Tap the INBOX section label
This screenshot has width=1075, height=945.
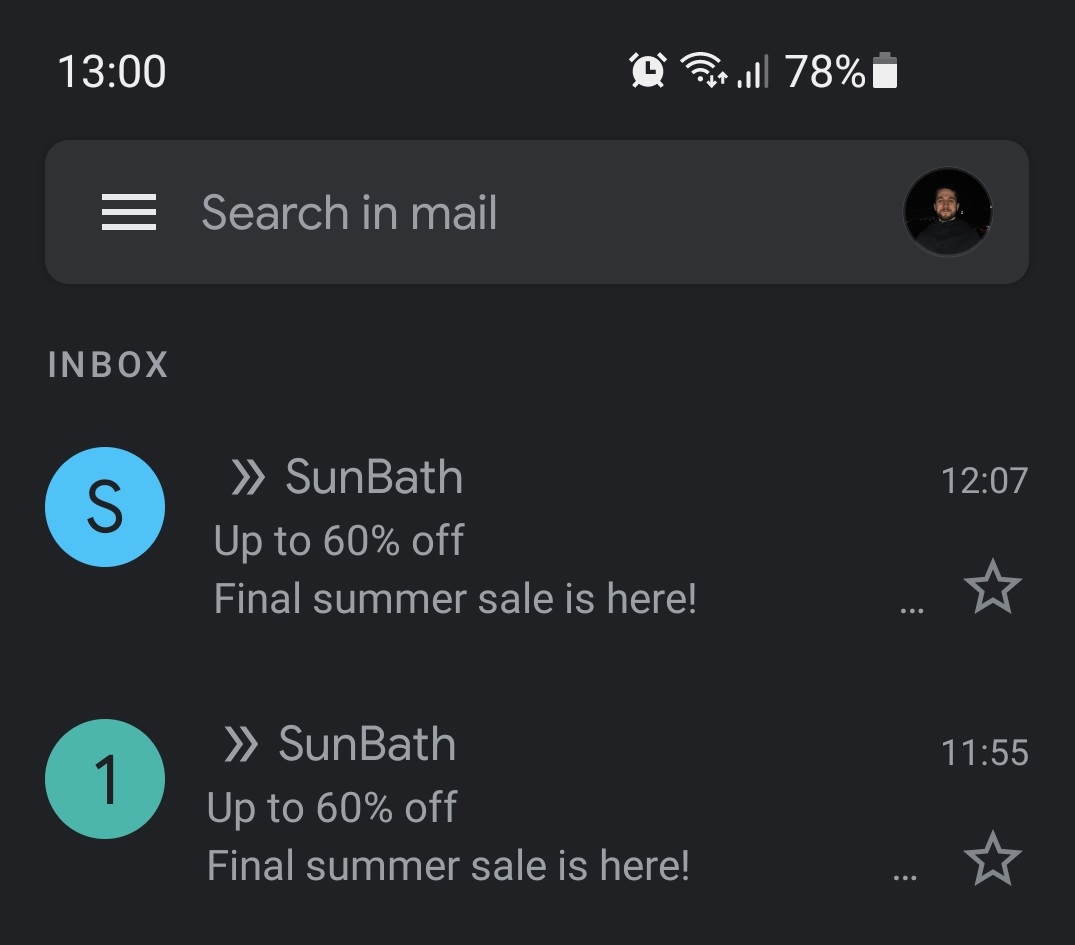coord(108,365)
